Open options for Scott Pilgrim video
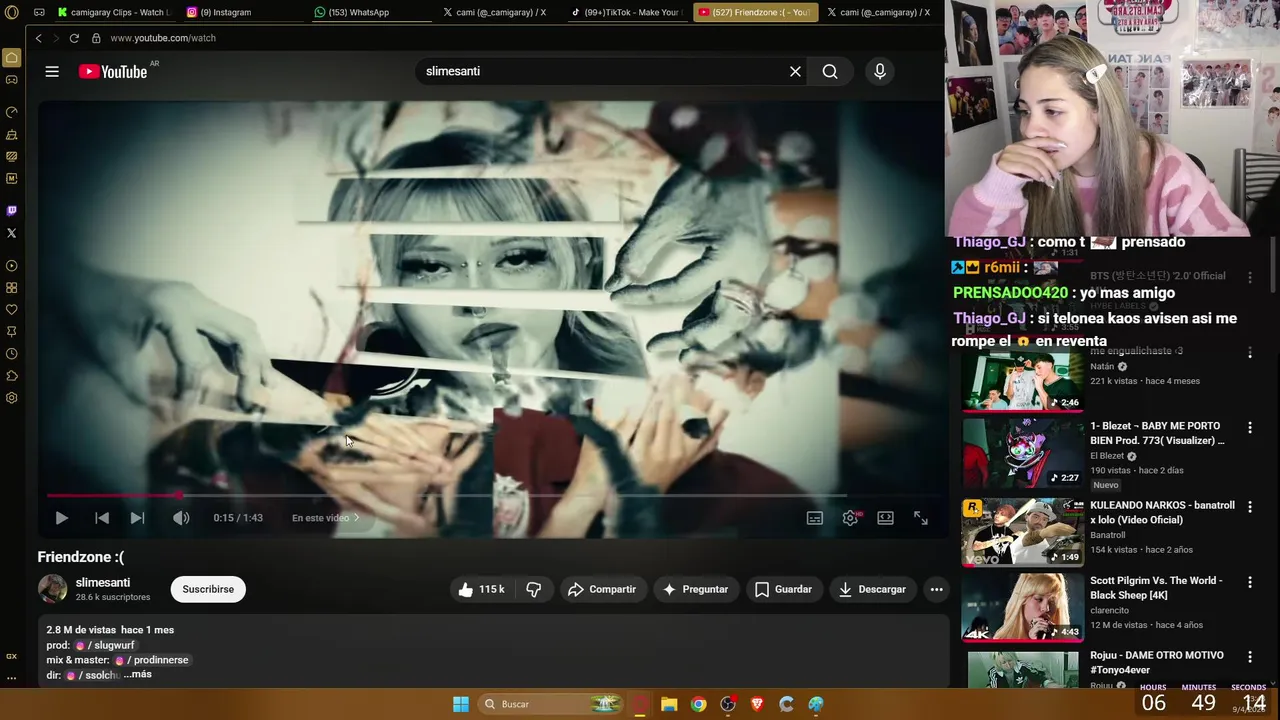Image resolution: width=1280 pixels, height=720 pixels. click(1249, 582)
